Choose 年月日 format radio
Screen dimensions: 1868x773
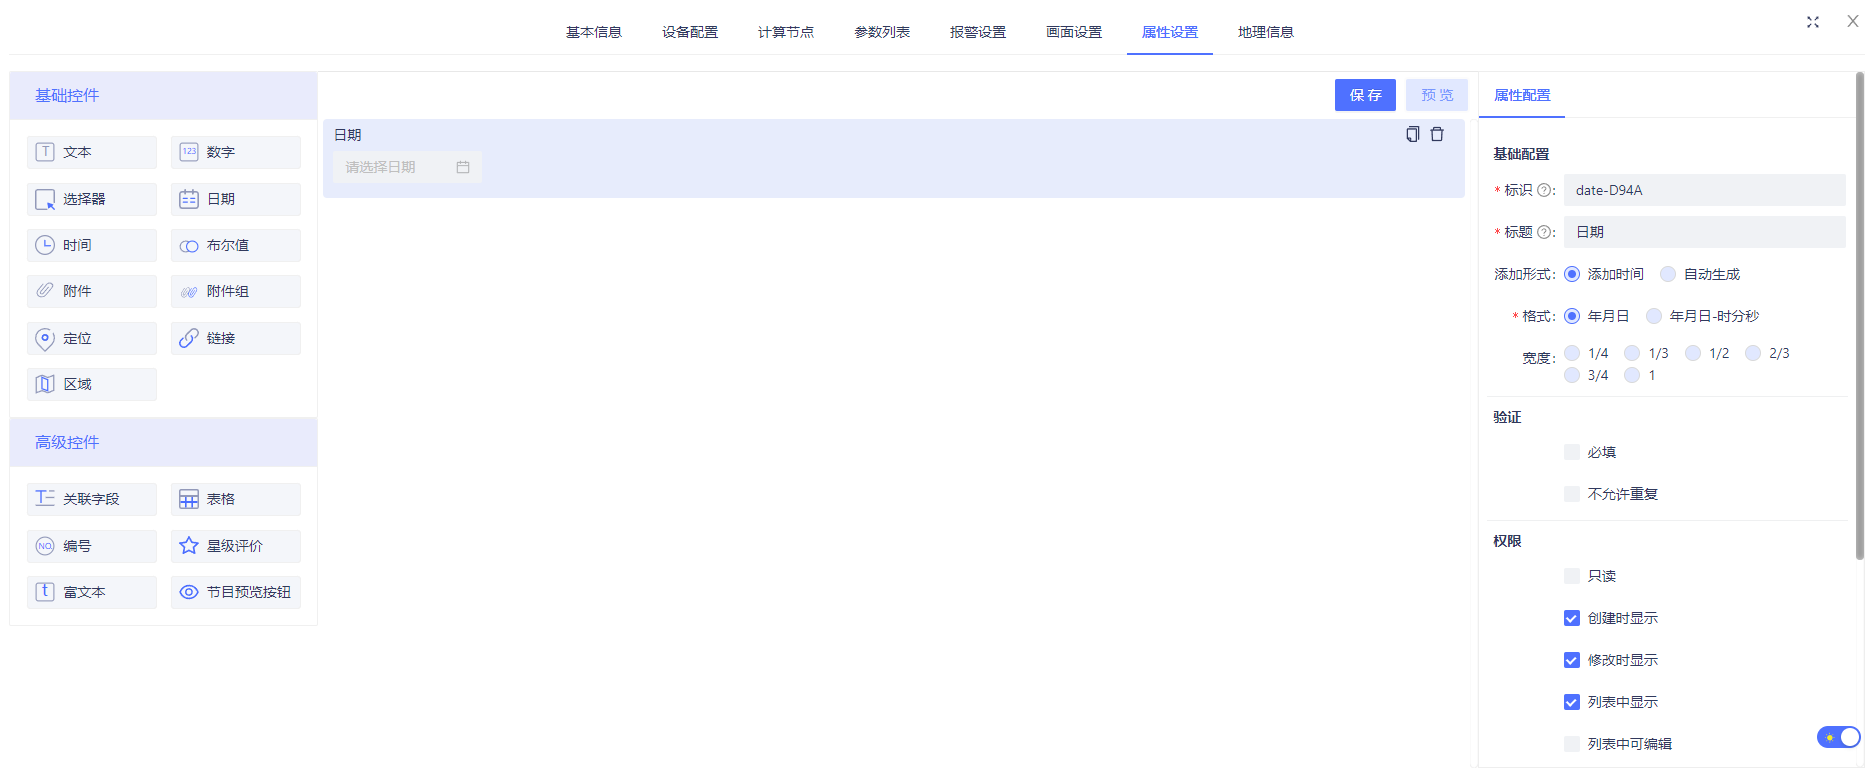[1572, 316]
